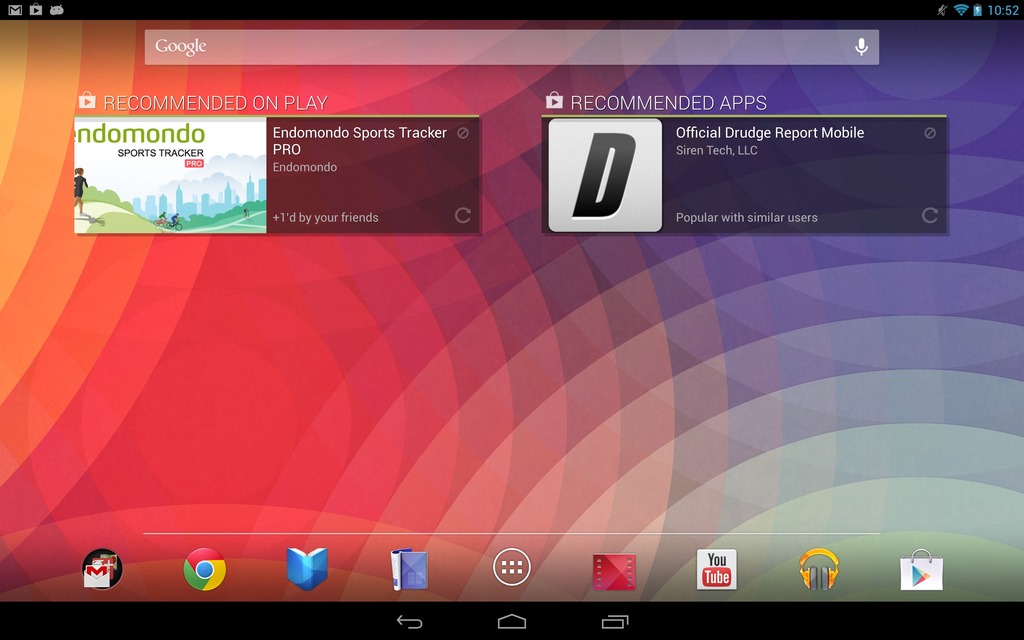Tap the Play bag icon beside Recommended Apps
This screenshot has height=640, width=1024.
tap(554, 101)
